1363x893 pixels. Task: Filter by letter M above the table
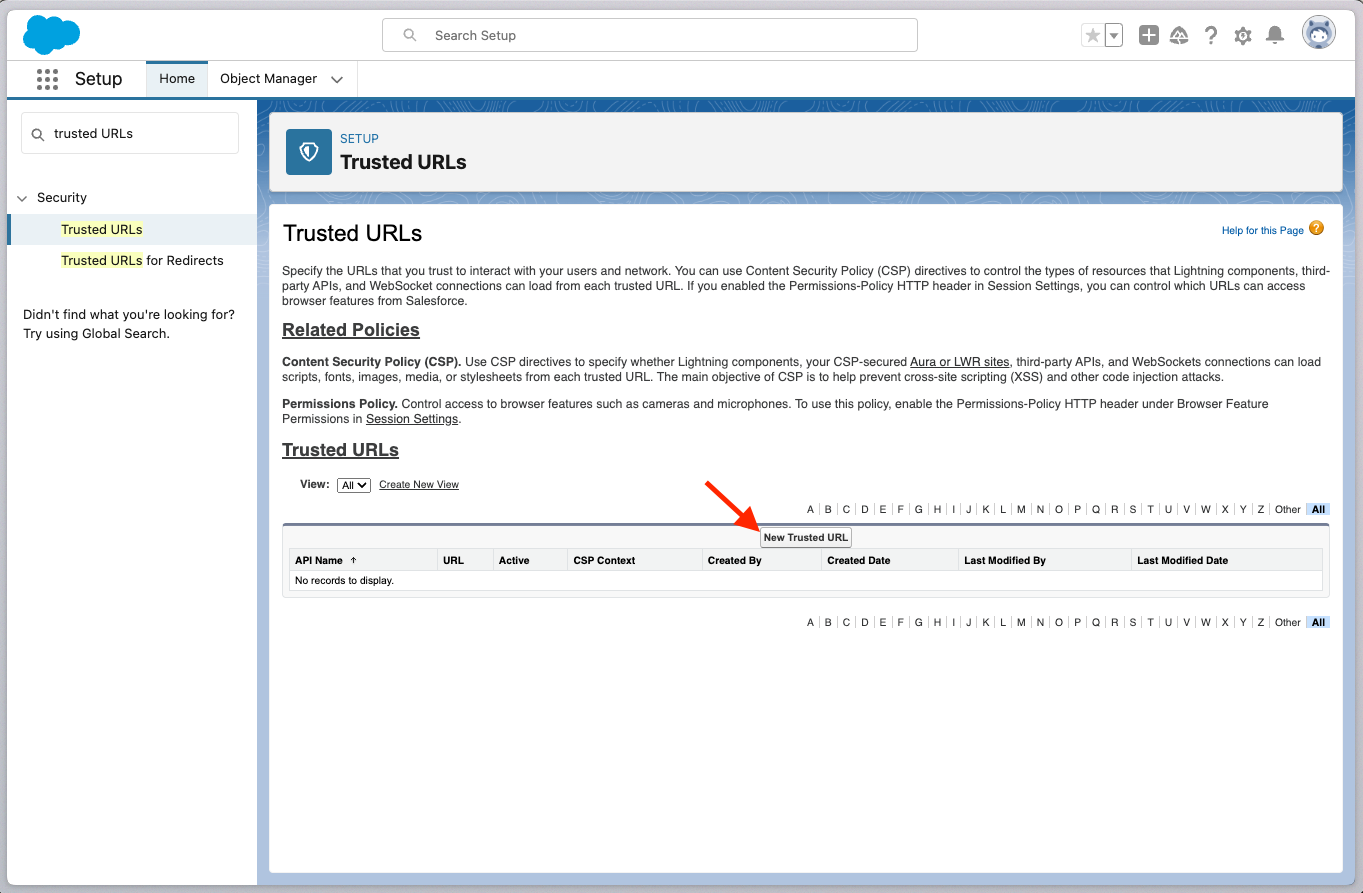1021,510
